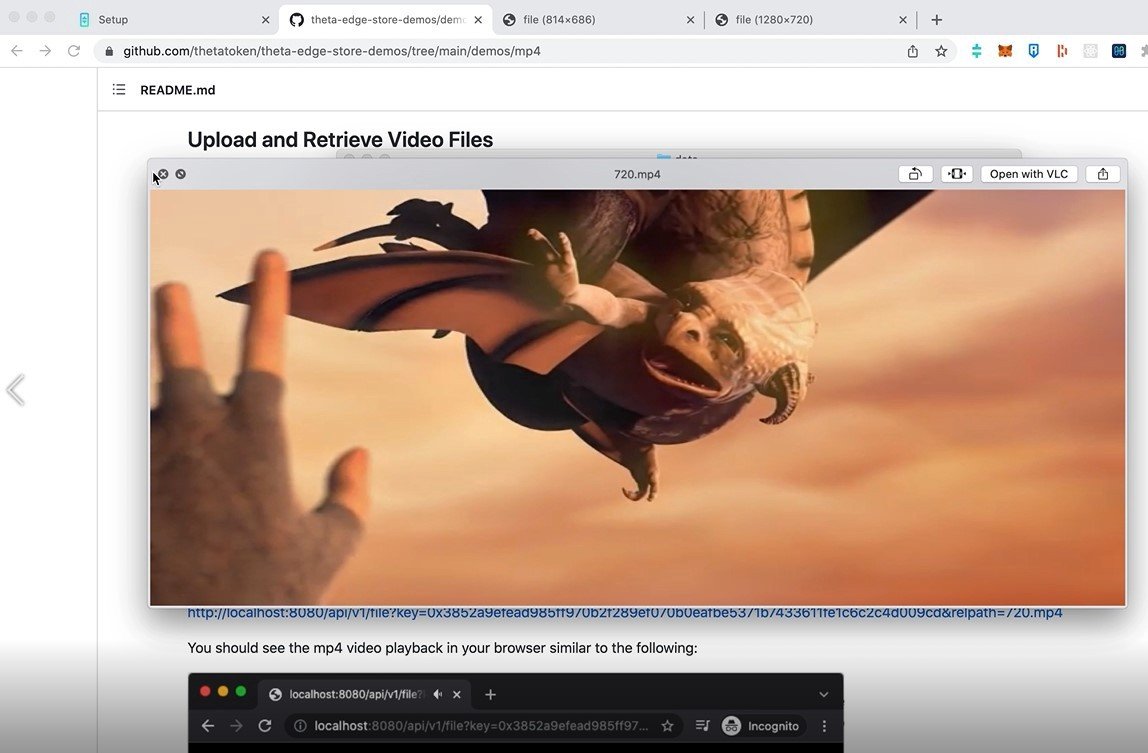
Task: Click localhost tab in the embedded screenshot
Action: (365, 694)
